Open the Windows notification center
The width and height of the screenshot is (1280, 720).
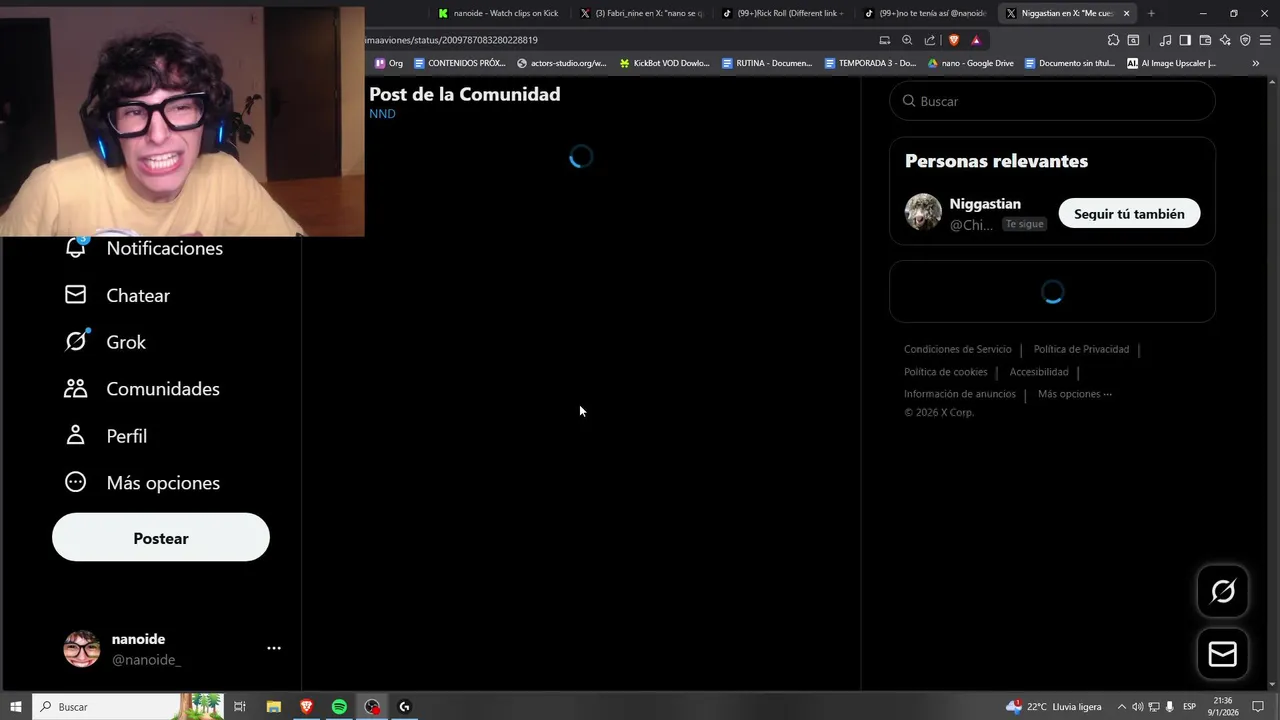pyautogui.click(x=1258, y=707)
